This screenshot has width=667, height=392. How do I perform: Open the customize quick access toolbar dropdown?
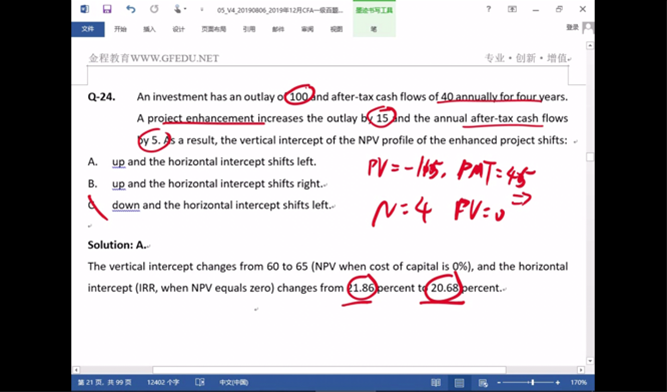[202, 9]
